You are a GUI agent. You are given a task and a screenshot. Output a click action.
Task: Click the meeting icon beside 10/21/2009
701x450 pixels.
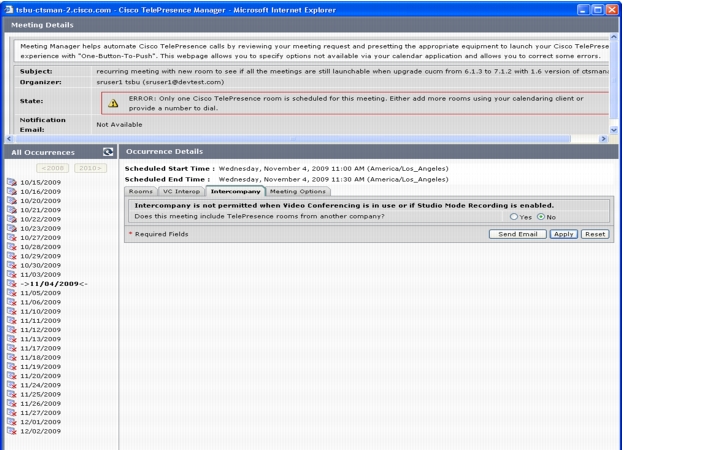[x=12, y=210]
